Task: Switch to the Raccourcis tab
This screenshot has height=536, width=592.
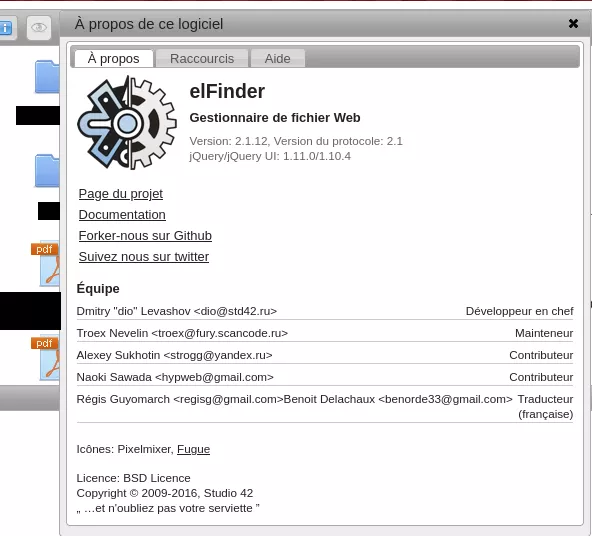Action: pyautogui.click(x=202, y=59)
